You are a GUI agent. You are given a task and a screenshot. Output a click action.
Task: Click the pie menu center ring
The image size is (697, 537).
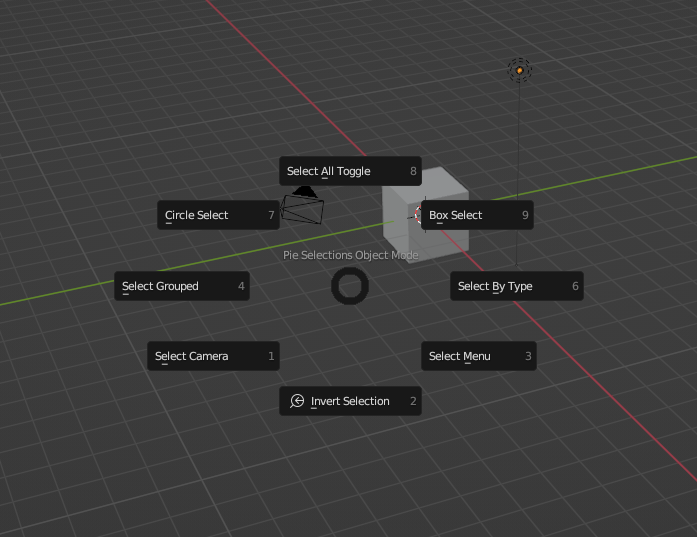pyautogui.click(x=350, y=286)
